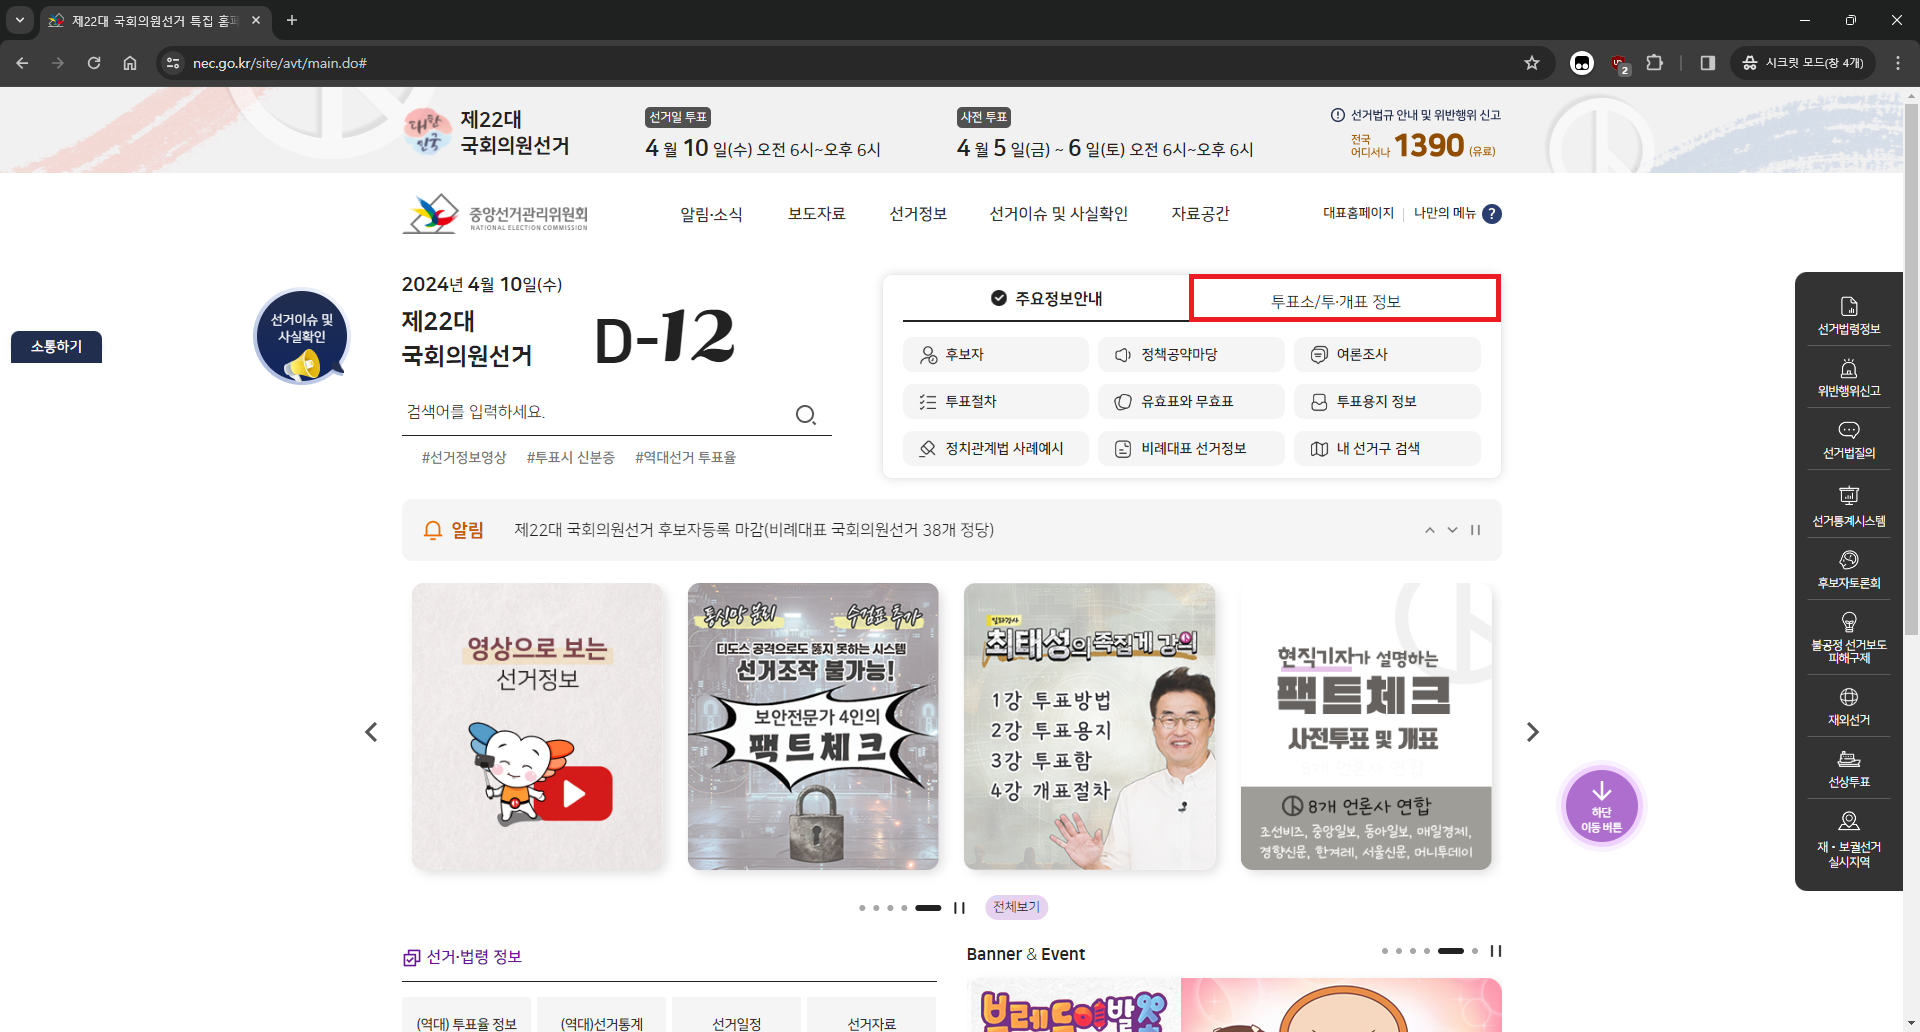
Task: Go to previous carousel card arrow
Action: (371, 732)
